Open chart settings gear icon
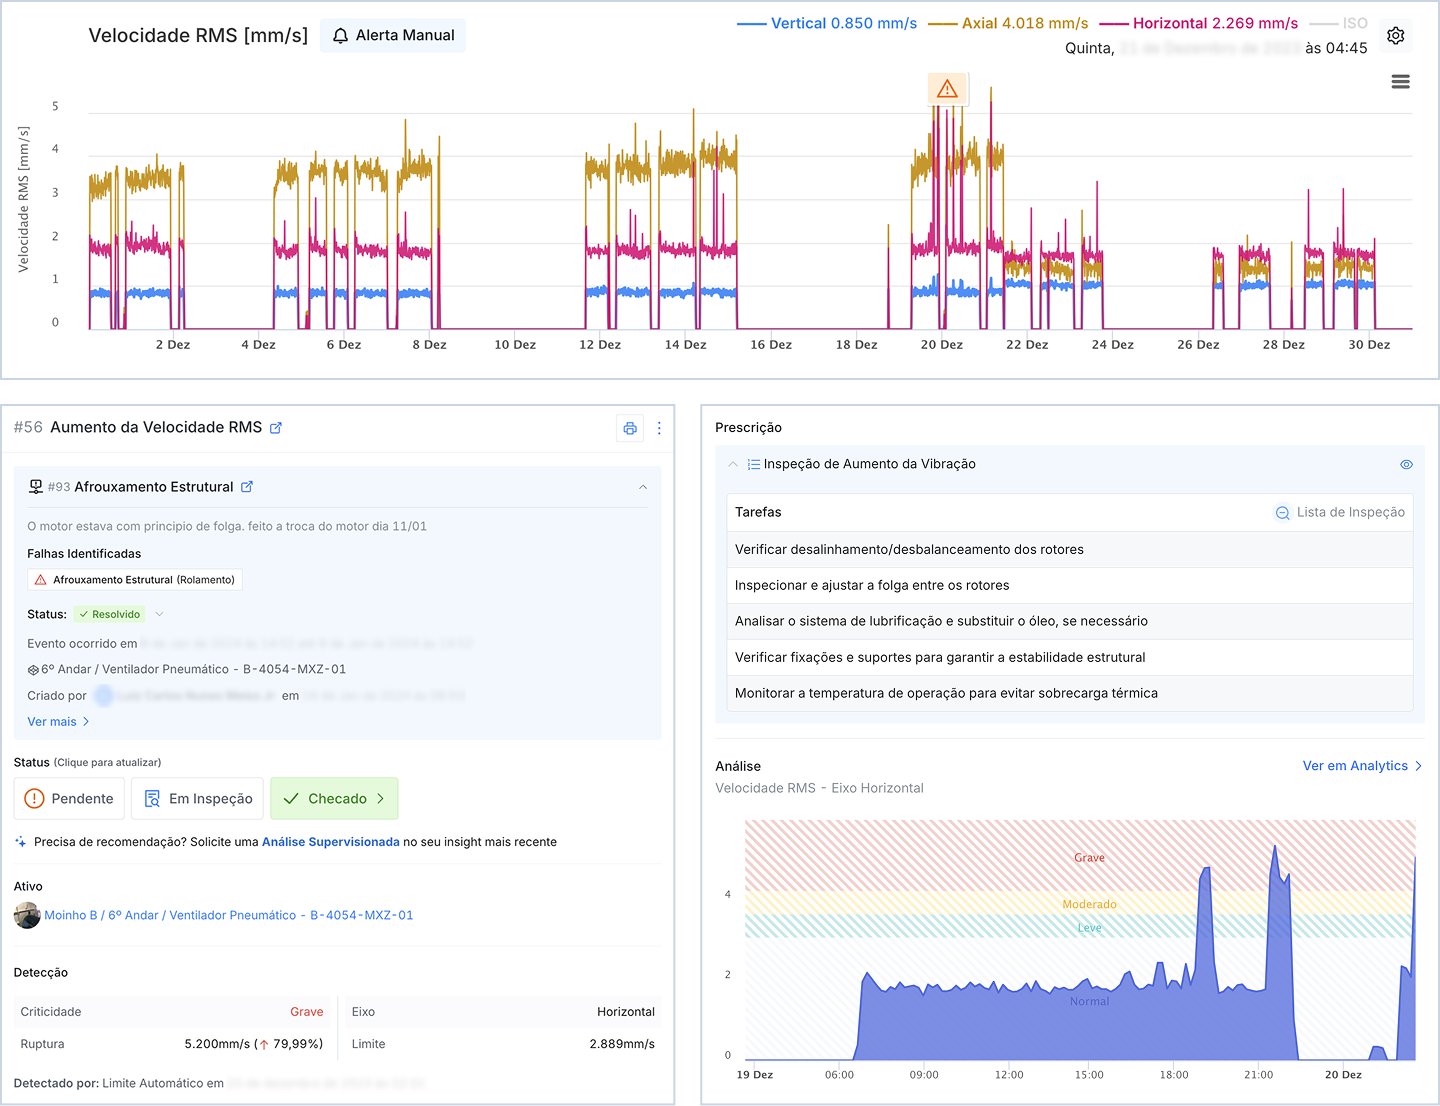 tap(1396, 36)
